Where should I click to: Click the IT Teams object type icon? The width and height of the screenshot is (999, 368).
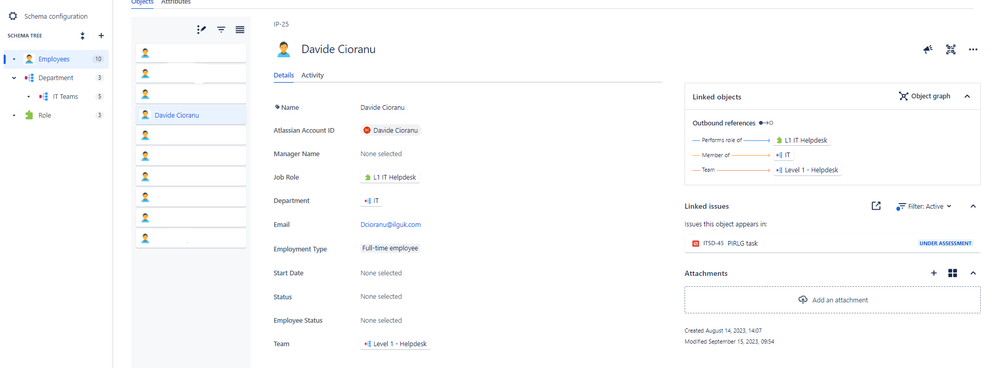pos(43,97)
